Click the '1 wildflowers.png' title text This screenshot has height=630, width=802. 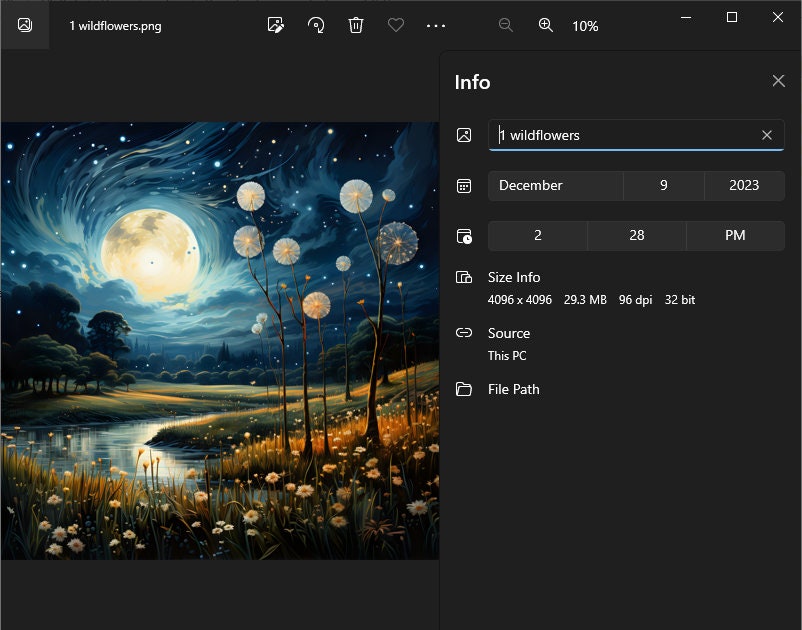click(x=116, y=26)
